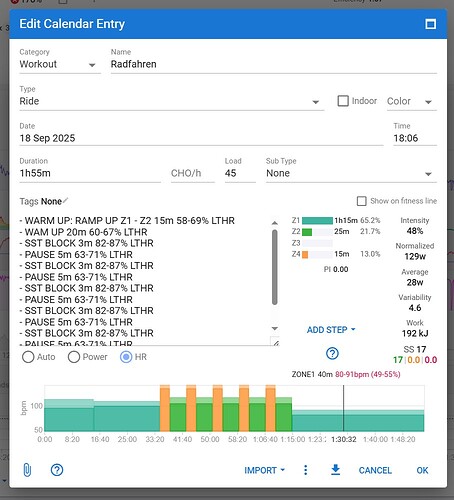Open the Sub Type dropdown
The height and width of the screenshot is (500, 454).
click(351, 173)
